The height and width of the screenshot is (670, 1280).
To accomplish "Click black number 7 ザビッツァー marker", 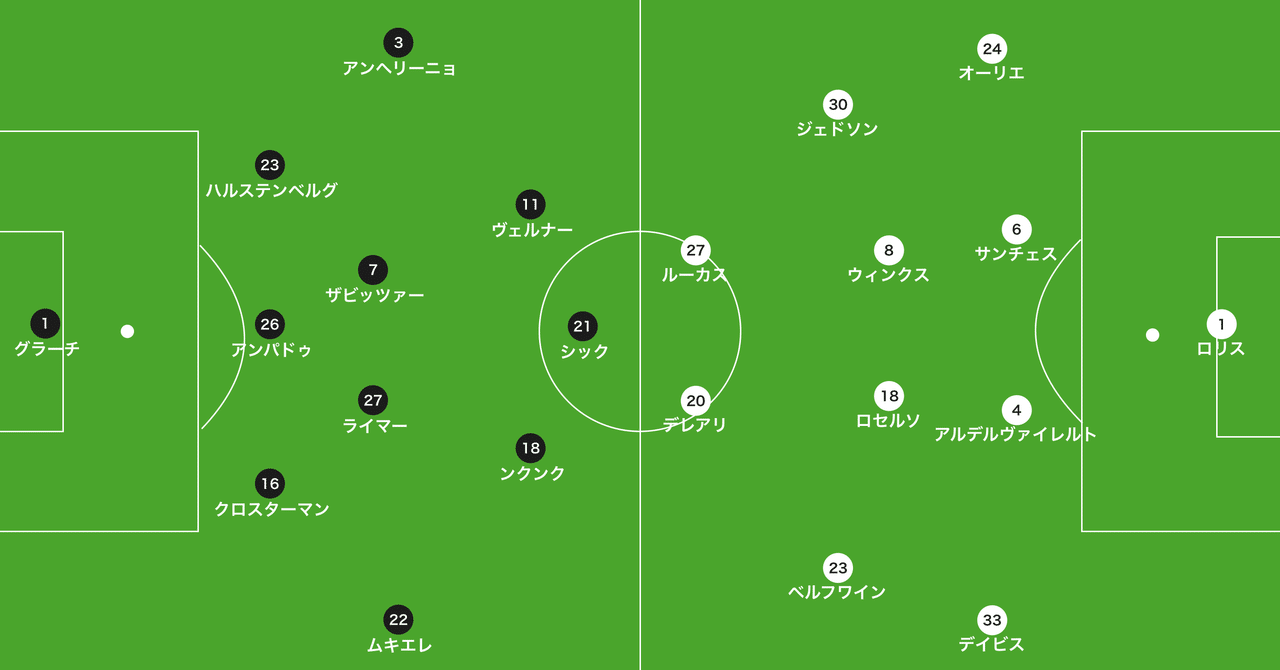I will (x=373, y=270).
